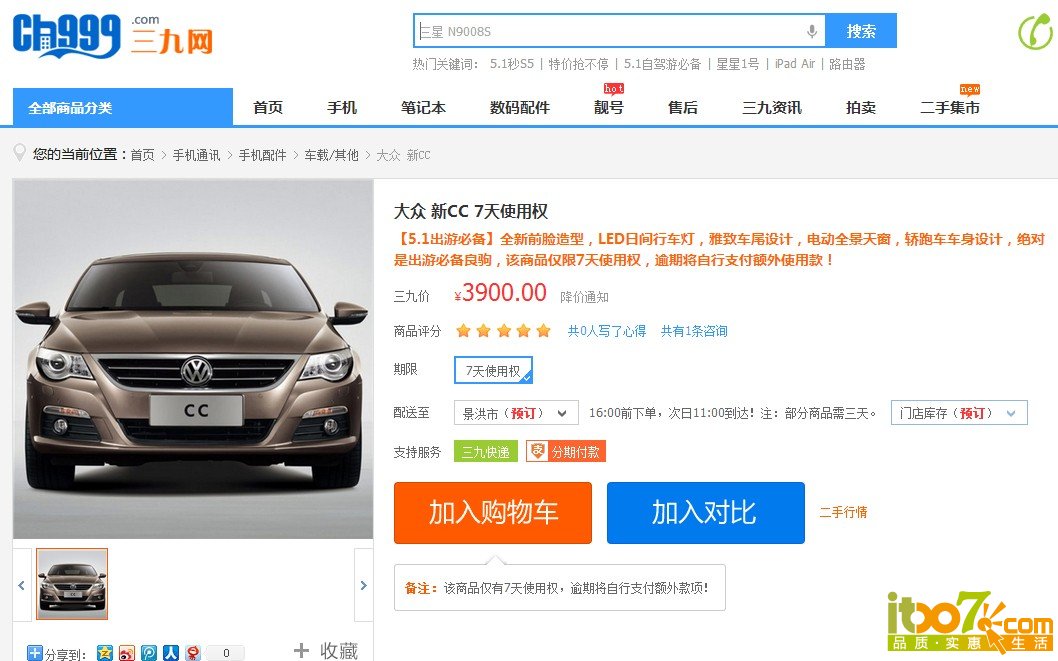Viewport: 1058px width, 661px height.
Task: Open the 共0人写了心得 reviews link
Action: (x=607, y=331)
